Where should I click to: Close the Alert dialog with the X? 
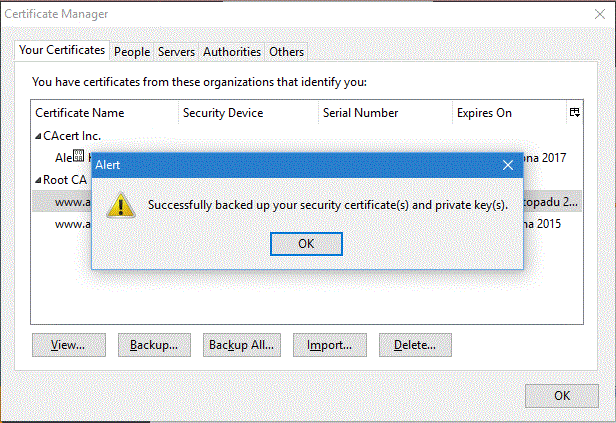[x=508, y=164]
